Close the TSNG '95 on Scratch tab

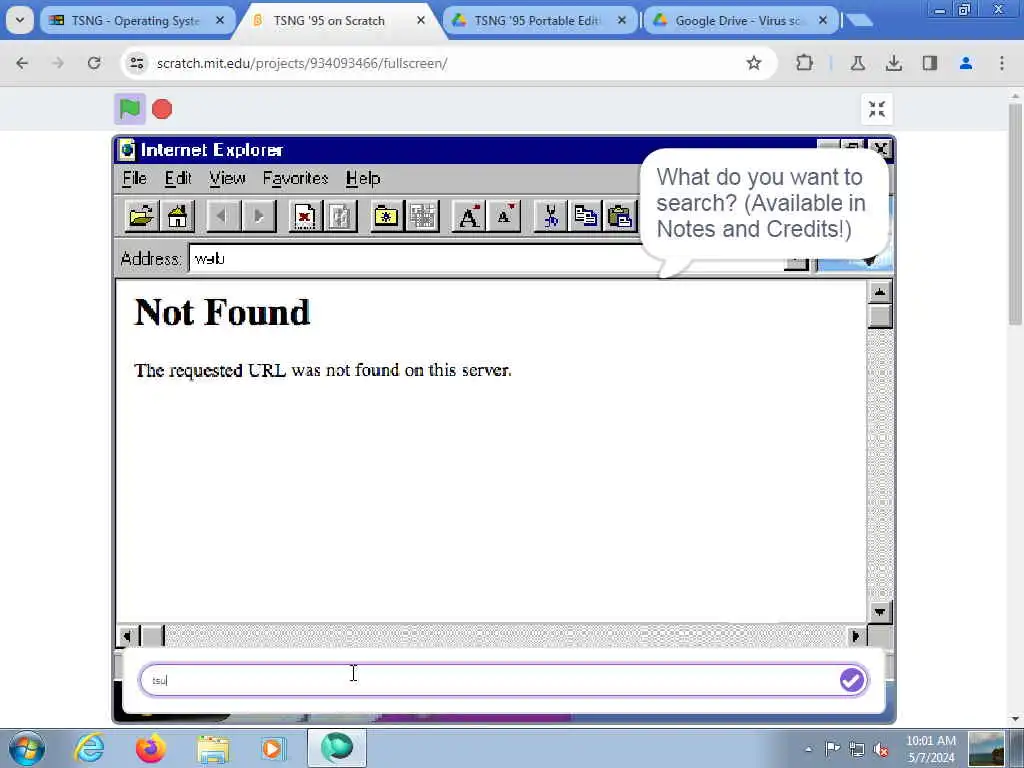[x=421, y=21]
